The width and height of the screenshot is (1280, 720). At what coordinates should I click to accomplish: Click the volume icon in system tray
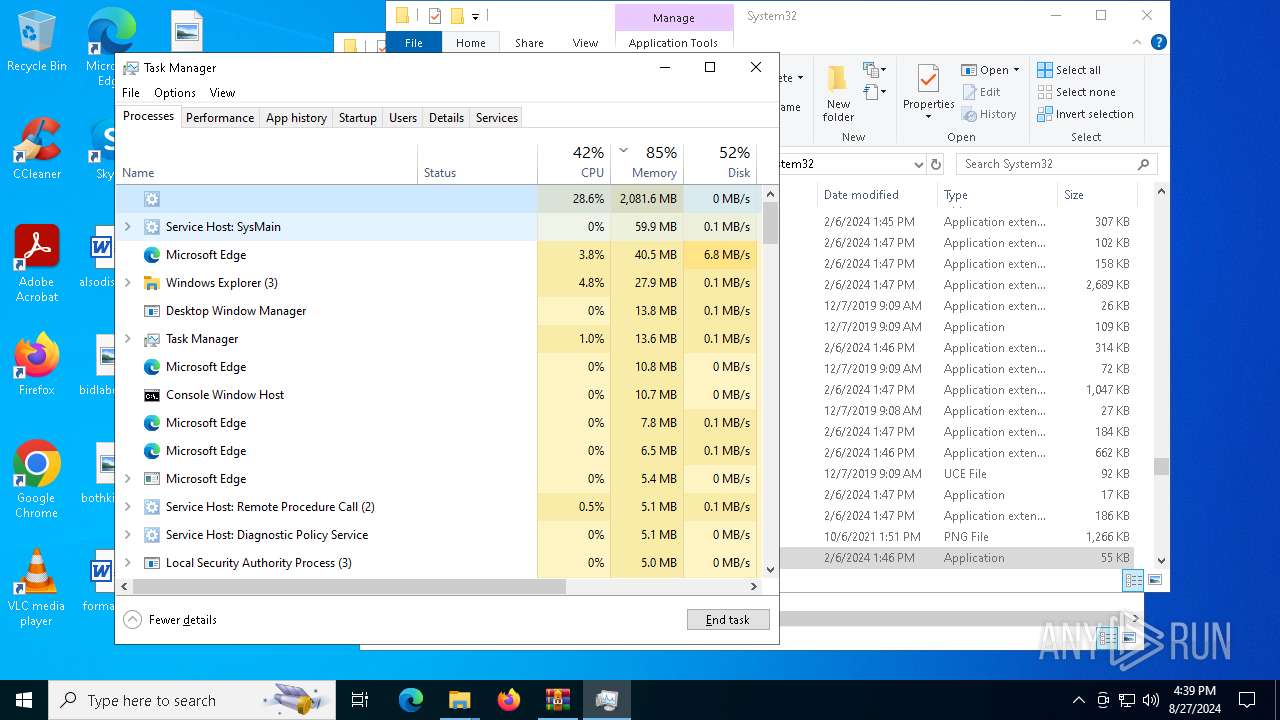pyautogui.click(x=1151, y=700)
